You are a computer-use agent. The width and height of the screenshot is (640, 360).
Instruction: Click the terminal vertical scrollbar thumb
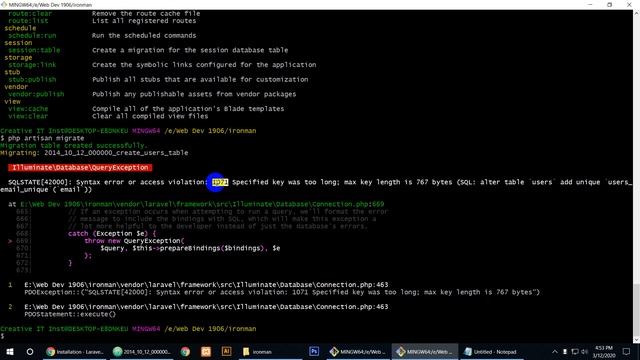636,310
